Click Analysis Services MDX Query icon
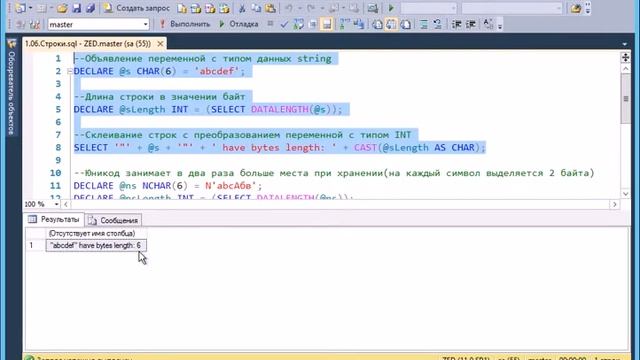The height and width of the screenshot is (360, 640). tap(196, 8)
